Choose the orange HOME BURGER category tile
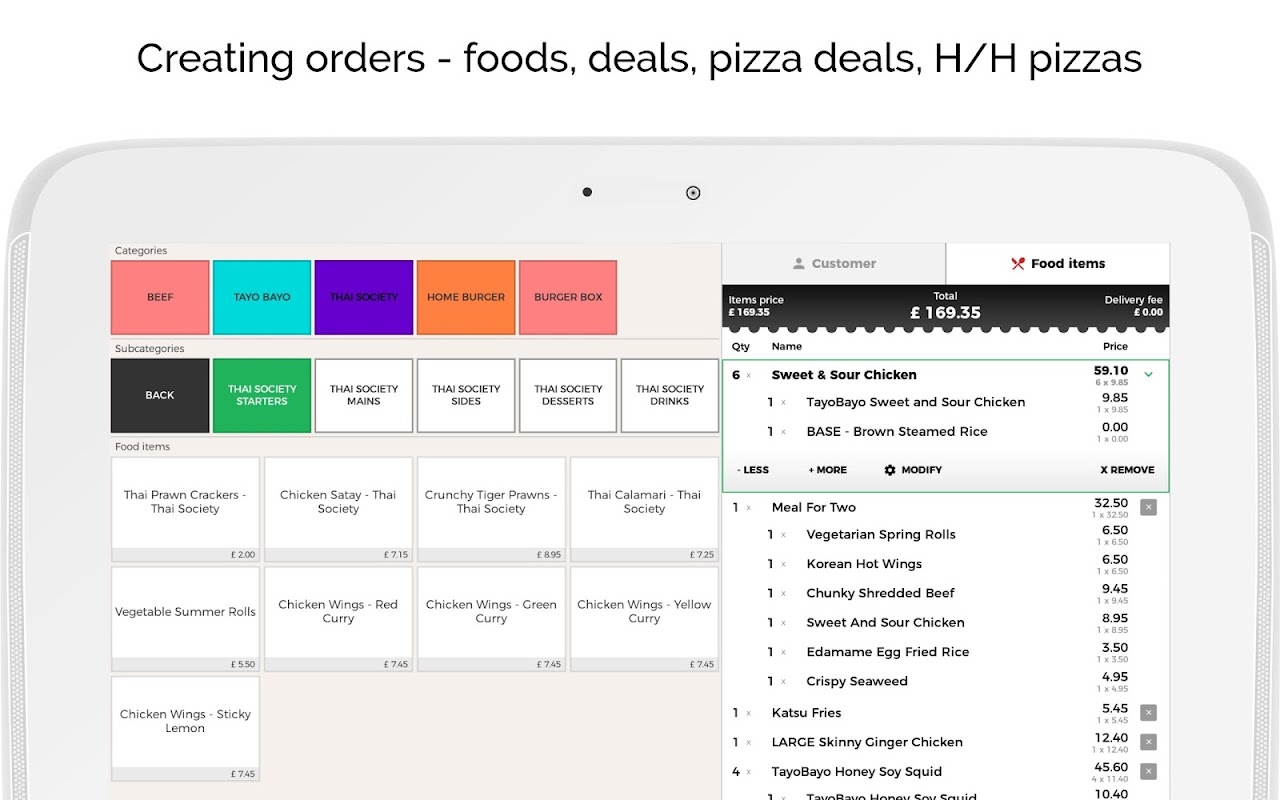This screenshot has width=1280, height=800. click(466, 297)
